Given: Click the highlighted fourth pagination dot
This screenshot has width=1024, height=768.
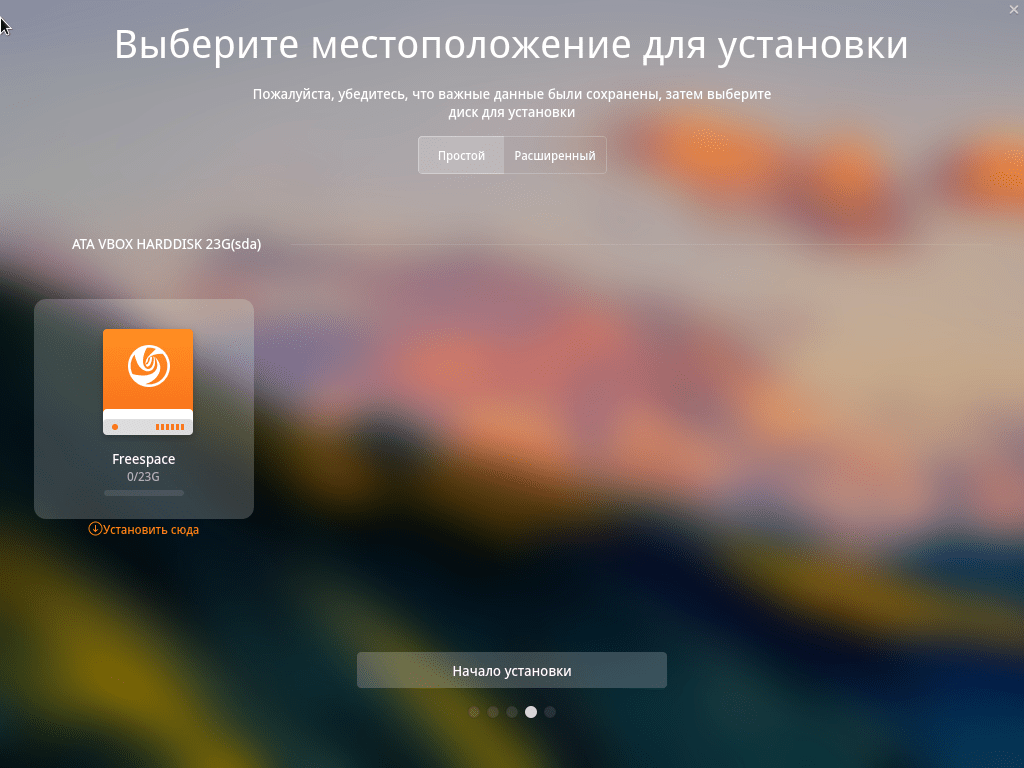Looking at the screenshot, I should 531,712.
